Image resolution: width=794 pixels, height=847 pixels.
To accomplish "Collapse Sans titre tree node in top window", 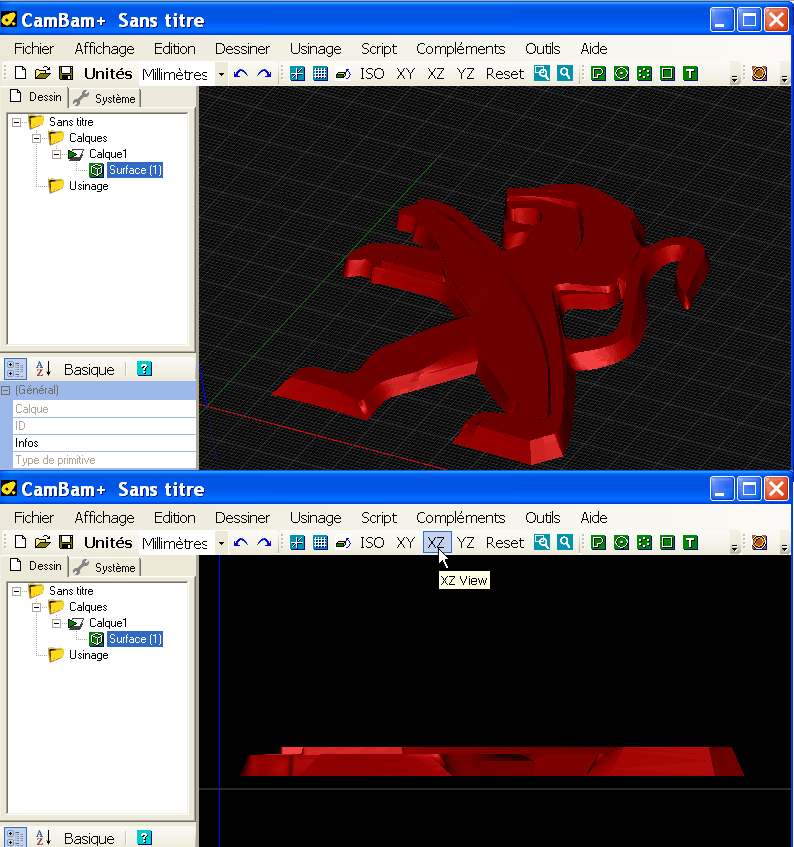I will click(x=17, y=122).
